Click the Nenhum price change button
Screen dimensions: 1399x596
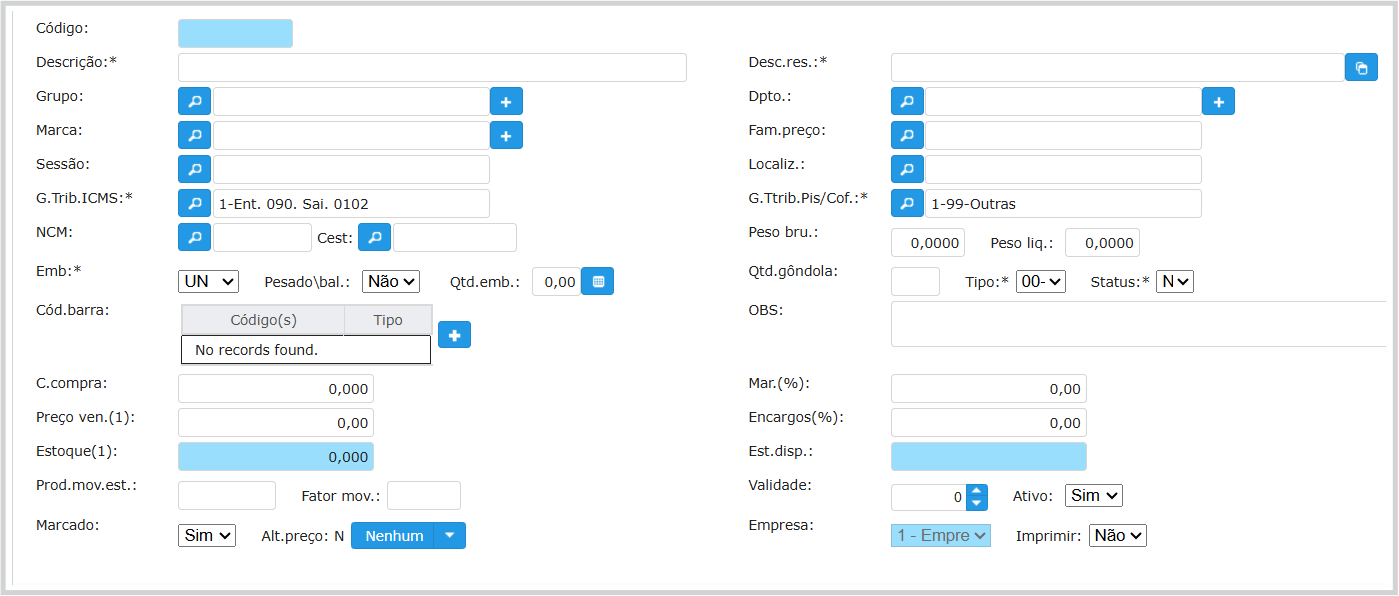coord(394,535)
